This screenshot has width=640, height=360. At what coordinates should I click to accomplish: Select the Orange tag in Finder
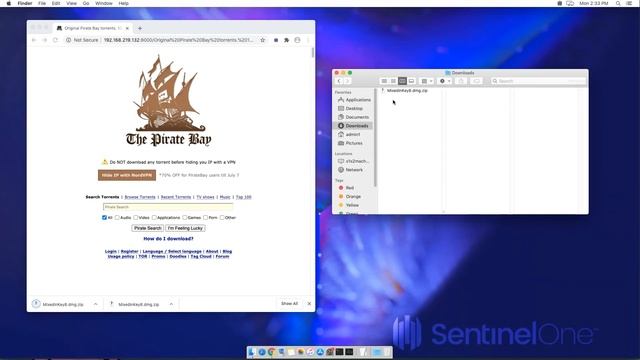350,196
